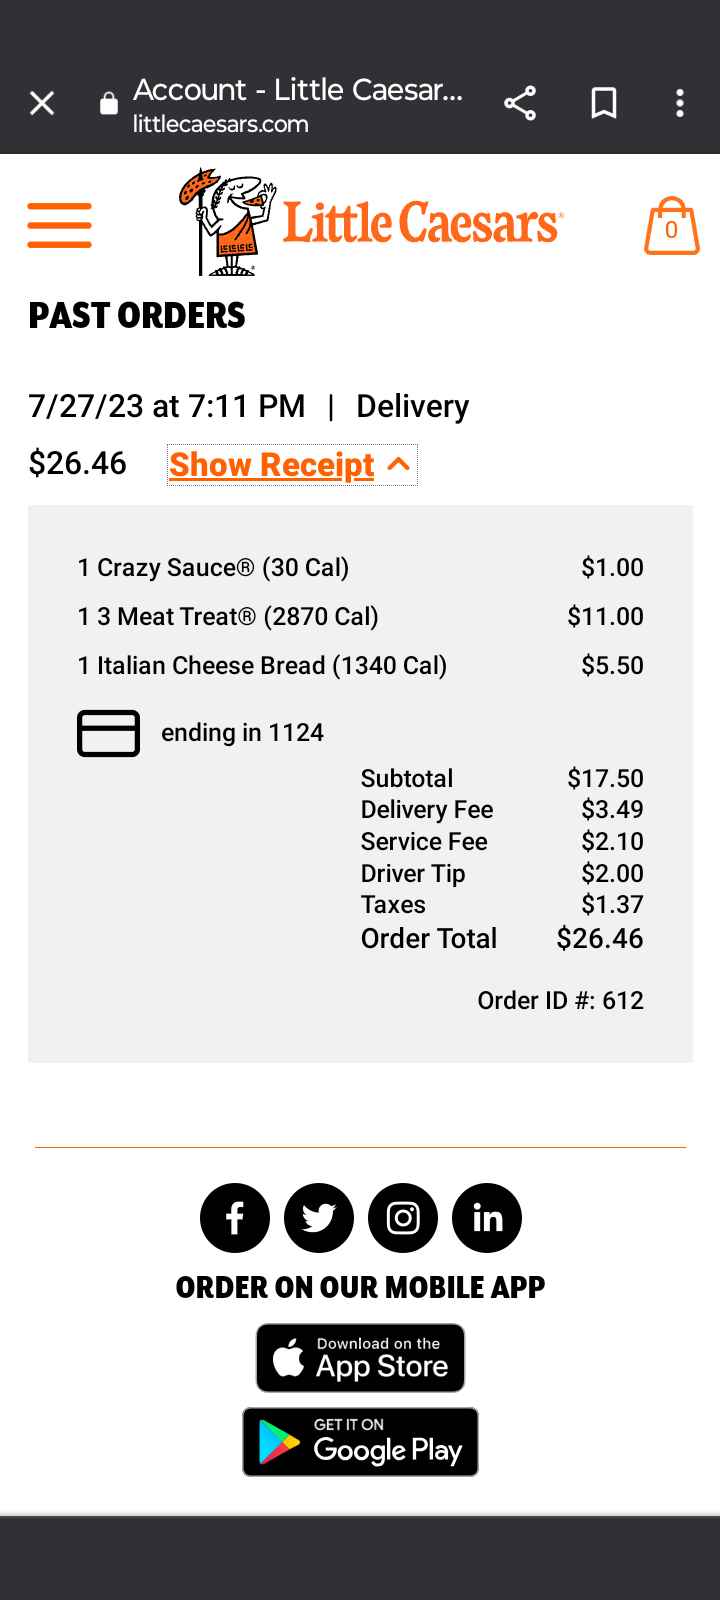Tap the Little Caesars logo
The height and width of the screenshot is (1600, 720).
(x=371, y=222)
